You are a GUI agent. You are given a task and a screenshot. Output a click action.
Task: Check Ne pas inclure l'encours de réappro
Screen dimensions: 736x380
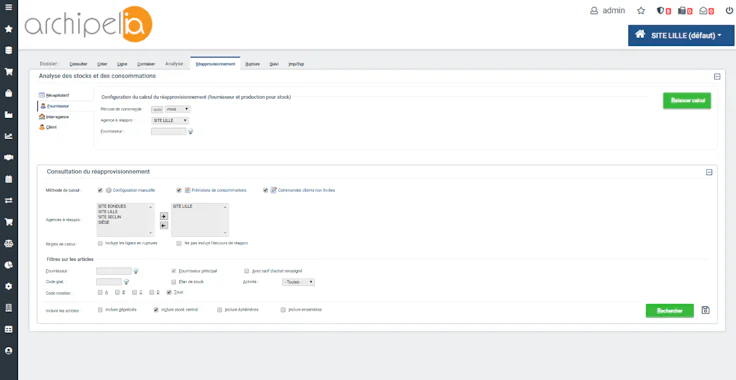click(179, 243)
